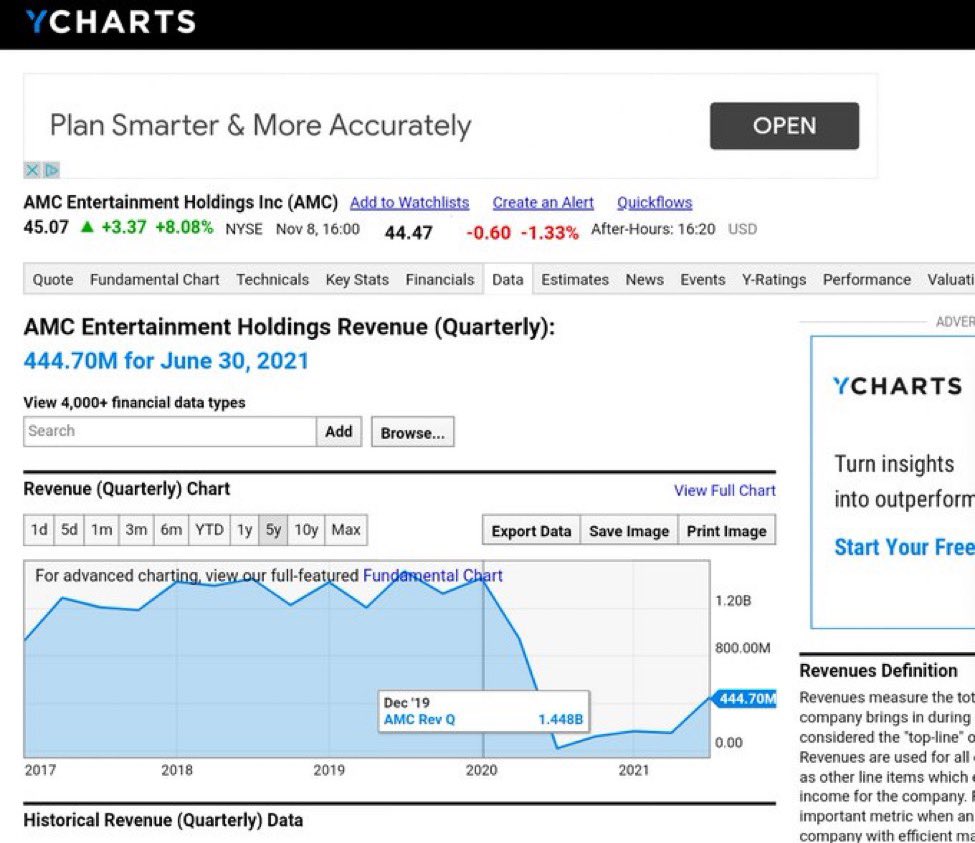The image size is (975, 843).
Task: Open the Quickflows link
Action: pos(654,203)
